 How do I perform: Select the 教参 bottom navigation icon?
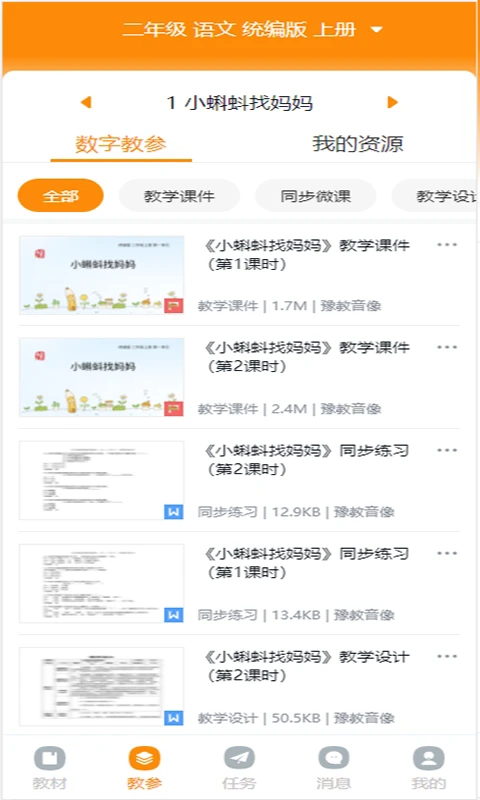pyautogui.click(x=144, y=758)
